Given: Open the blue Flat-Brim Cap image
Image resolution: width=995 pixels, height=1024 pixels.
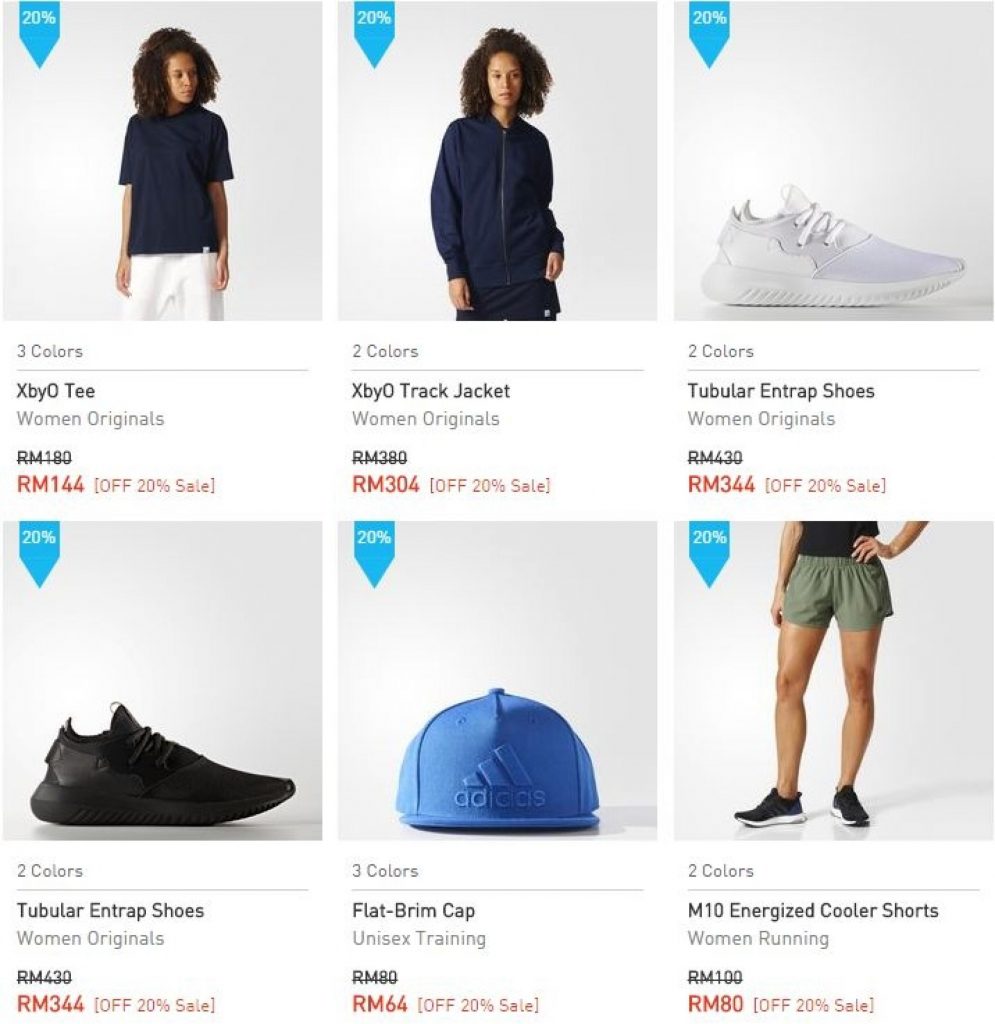Looking at the screenshot, I should (x=497, y=760).
